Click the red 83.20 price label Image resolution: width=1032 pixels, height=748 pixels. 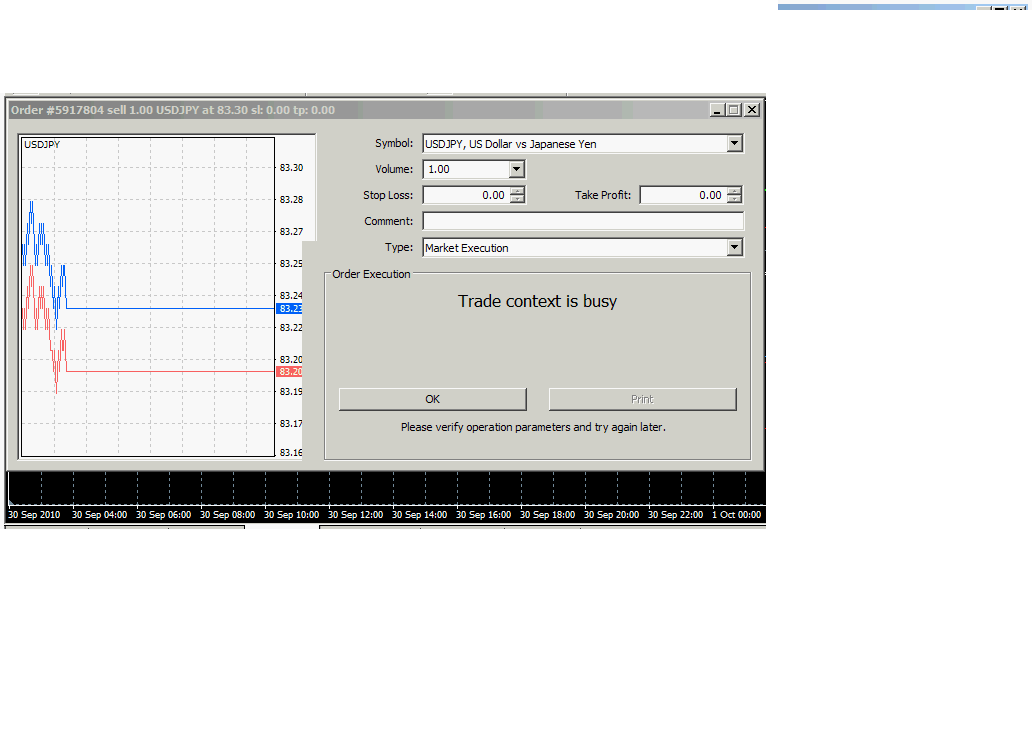290,372
